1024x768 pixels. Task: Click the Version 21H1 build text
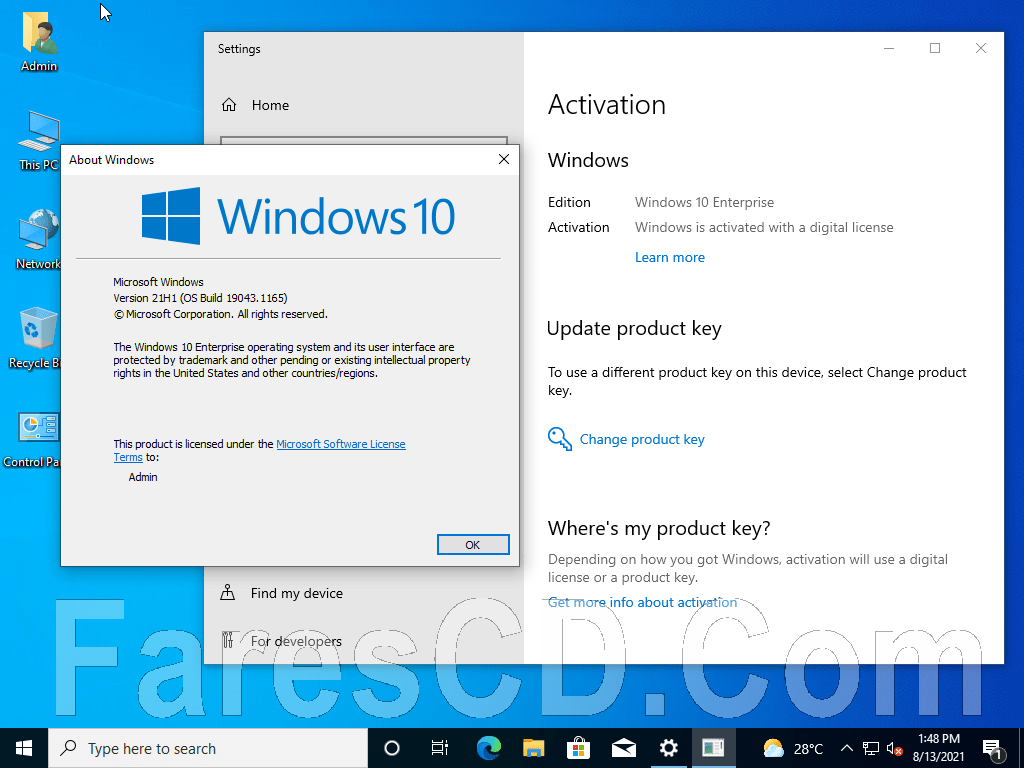(200, 298)
